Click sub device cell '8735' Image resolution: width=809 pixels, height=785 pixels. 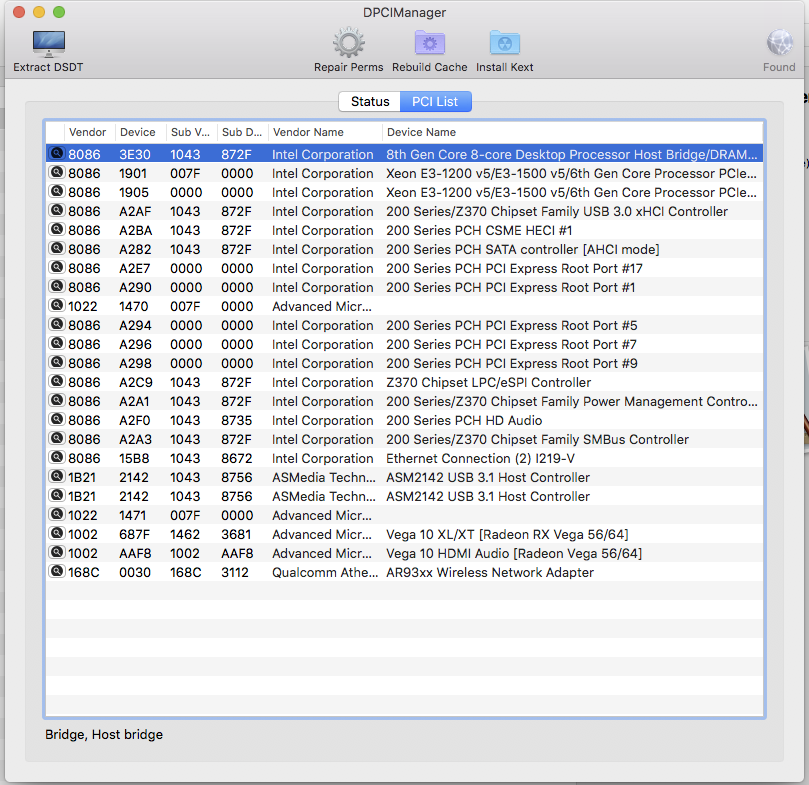tap(236, 421)
